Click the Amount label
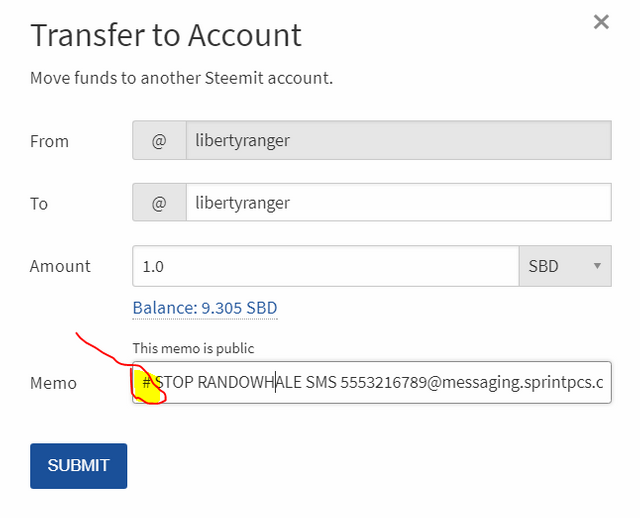This screenshot has width=640, height=518. tap(60, 266)
